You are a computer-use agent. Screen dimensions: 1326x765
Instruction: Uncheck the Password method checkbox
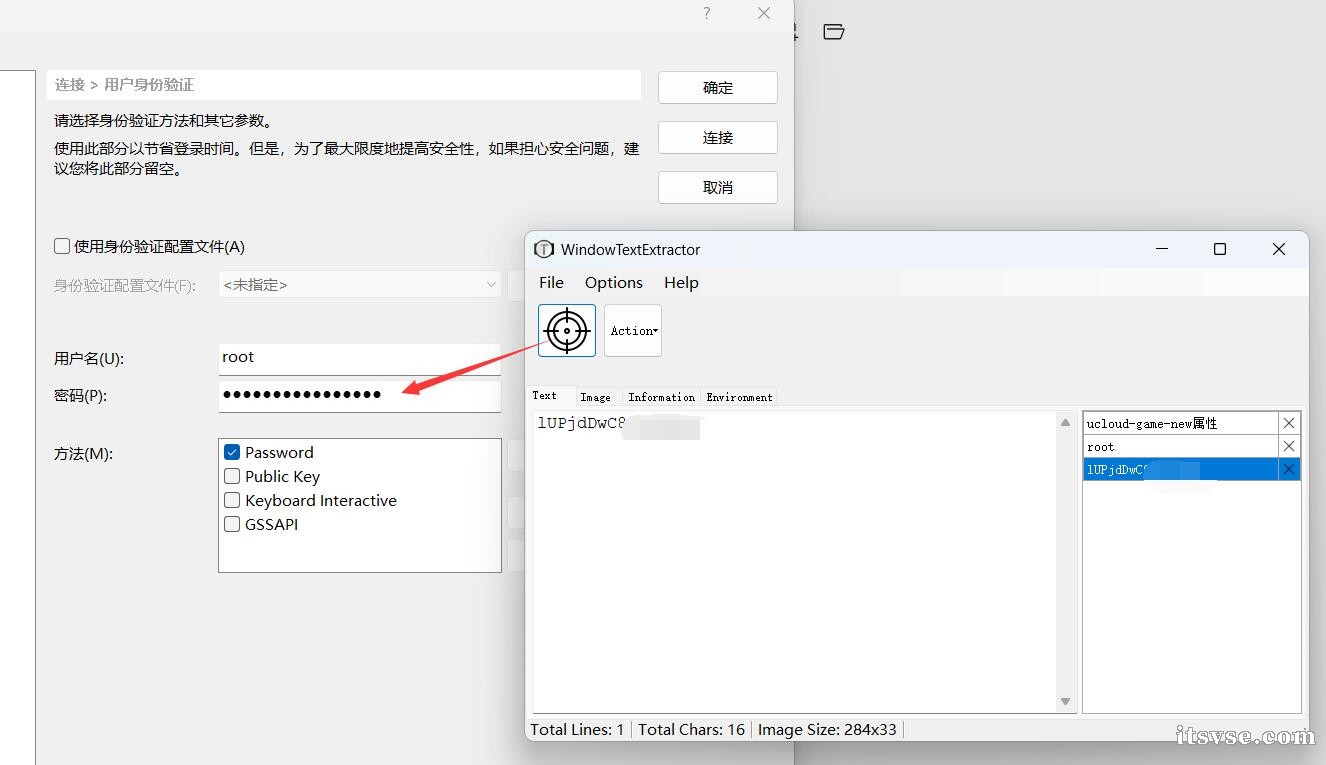[x=232, y=452]
